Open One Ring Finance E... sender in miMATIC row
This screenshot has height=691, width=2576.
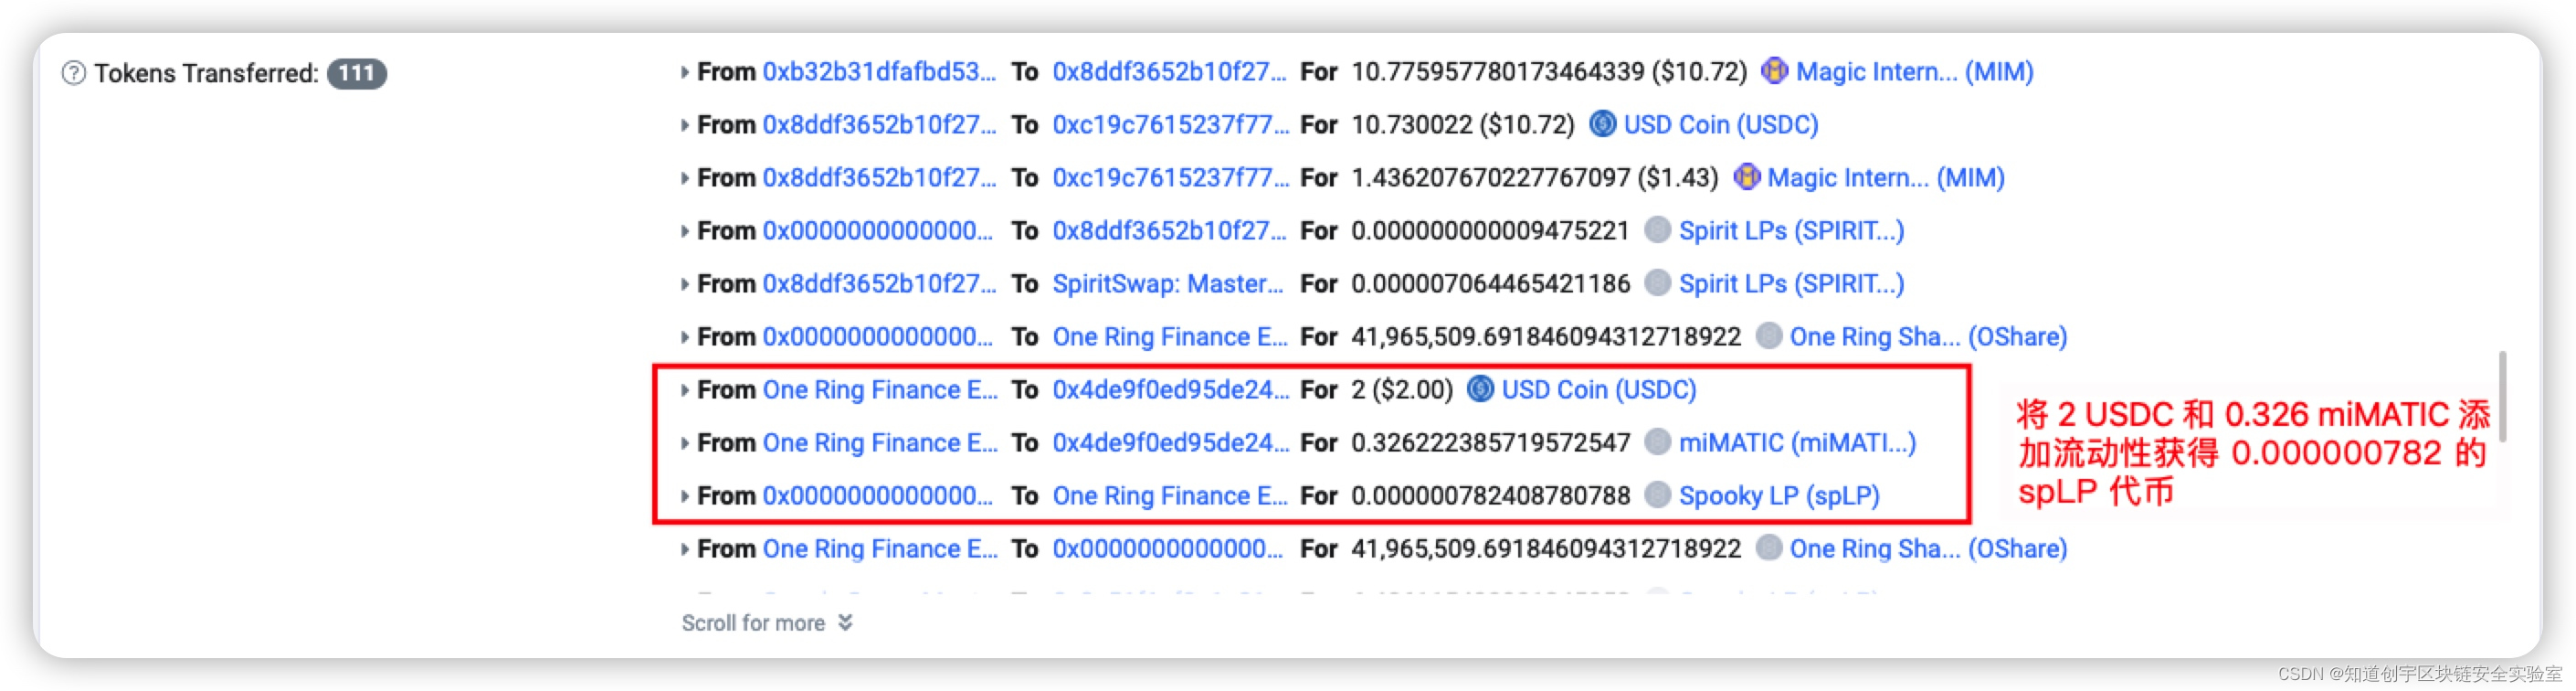point(880,443)
